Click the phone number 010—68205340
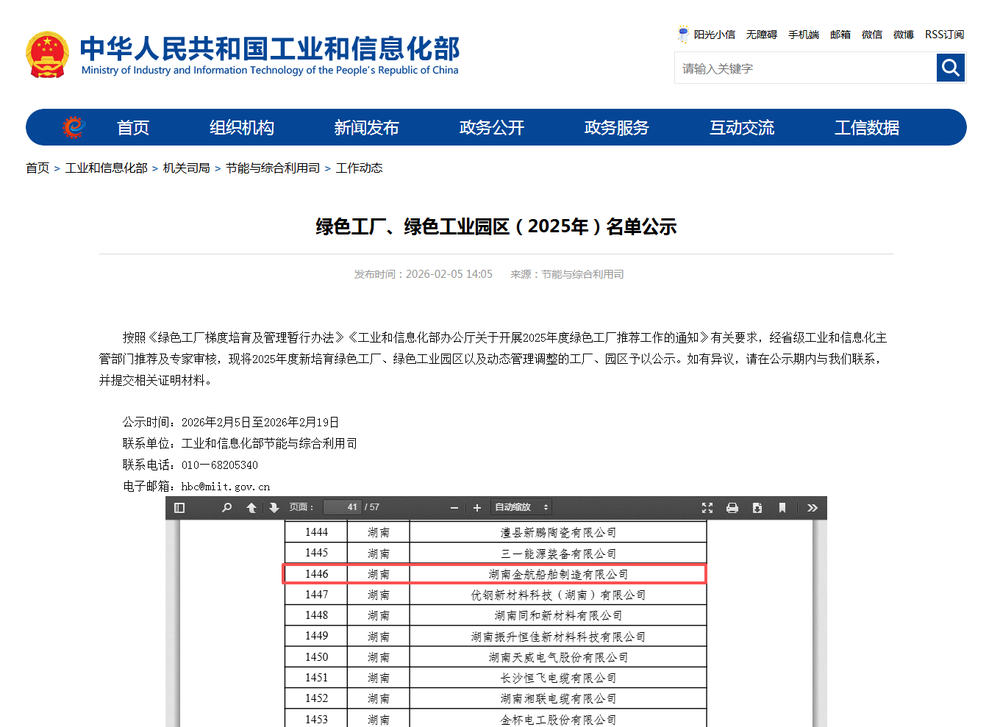Screen dimensions: 1000x727 click(219, 465)
